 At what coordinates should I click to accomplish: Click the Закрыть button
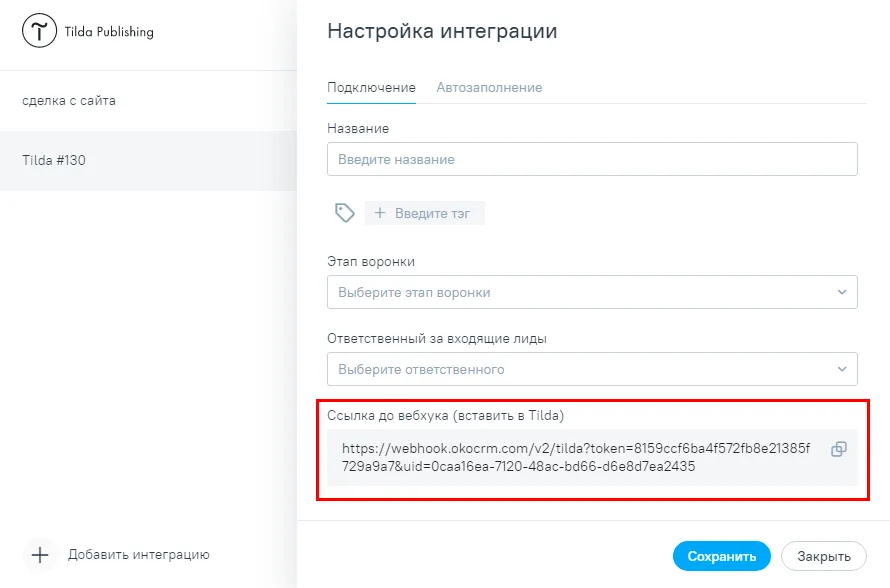pos(824,556)
